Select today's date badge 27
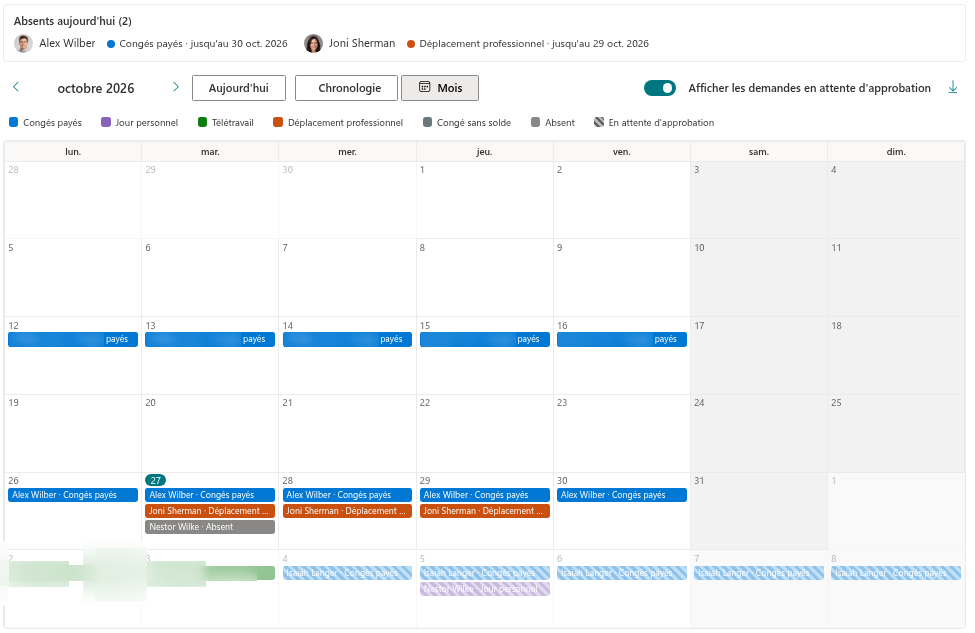975x633 pixels. click(x=155, y=480)
